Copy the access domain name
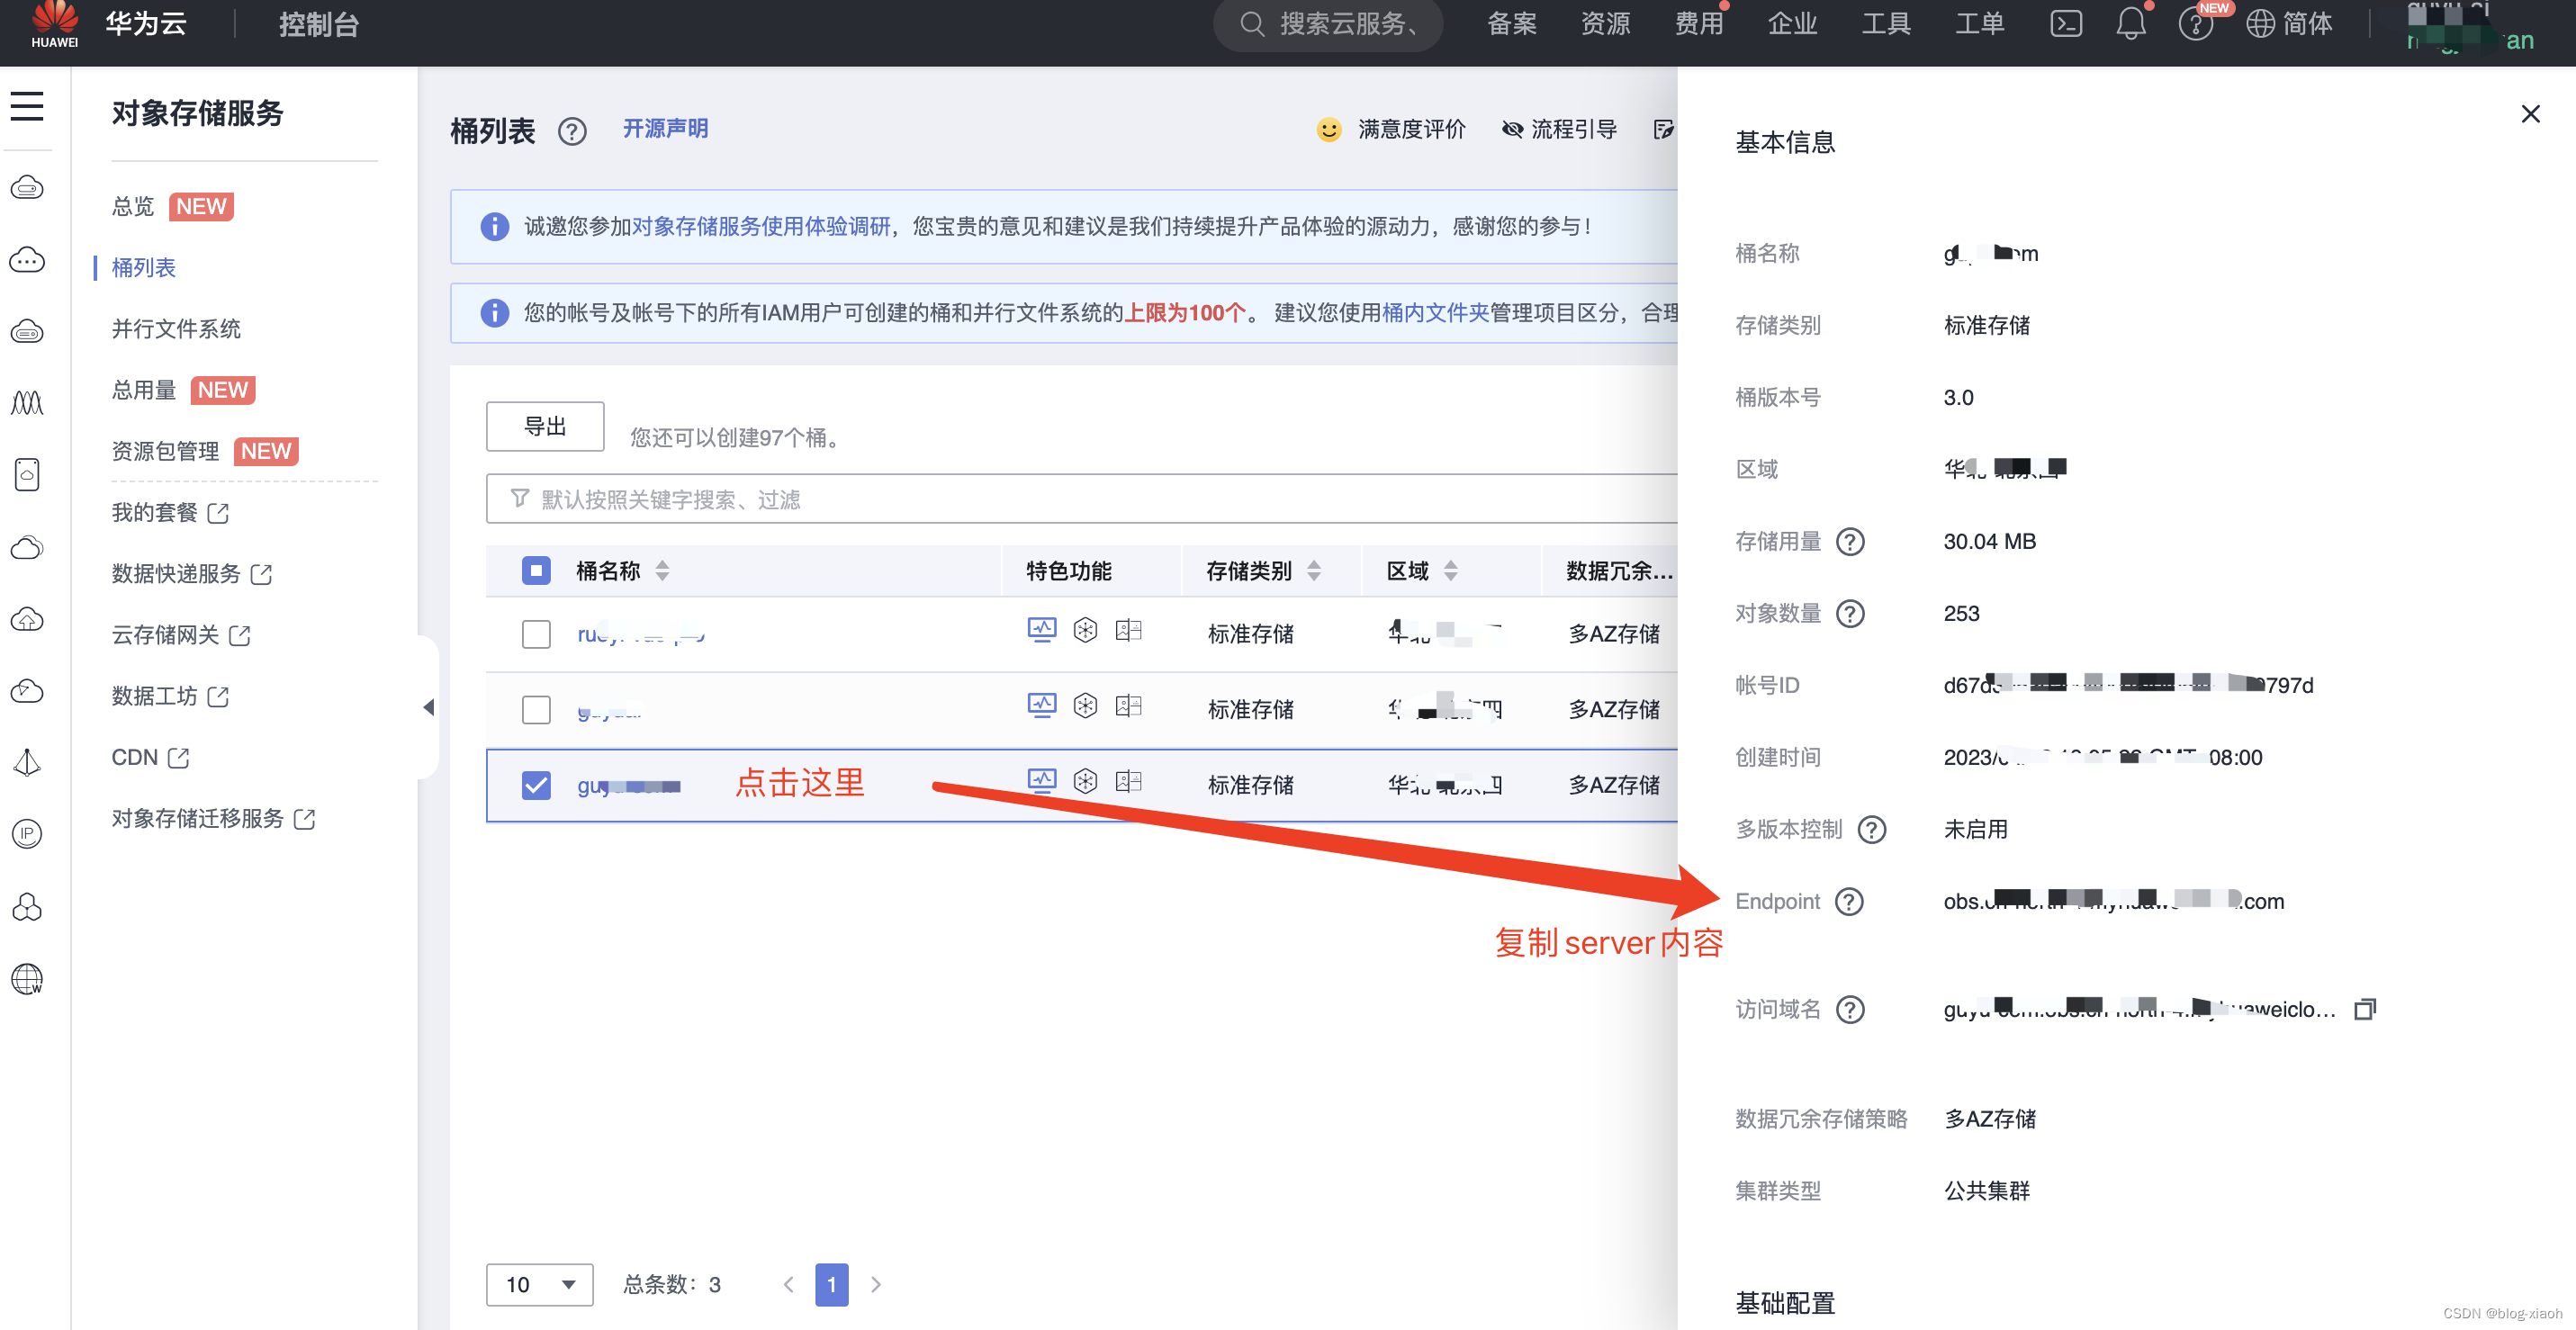This screenshot has width=2576, height=1330. tap(2365, 1009)
